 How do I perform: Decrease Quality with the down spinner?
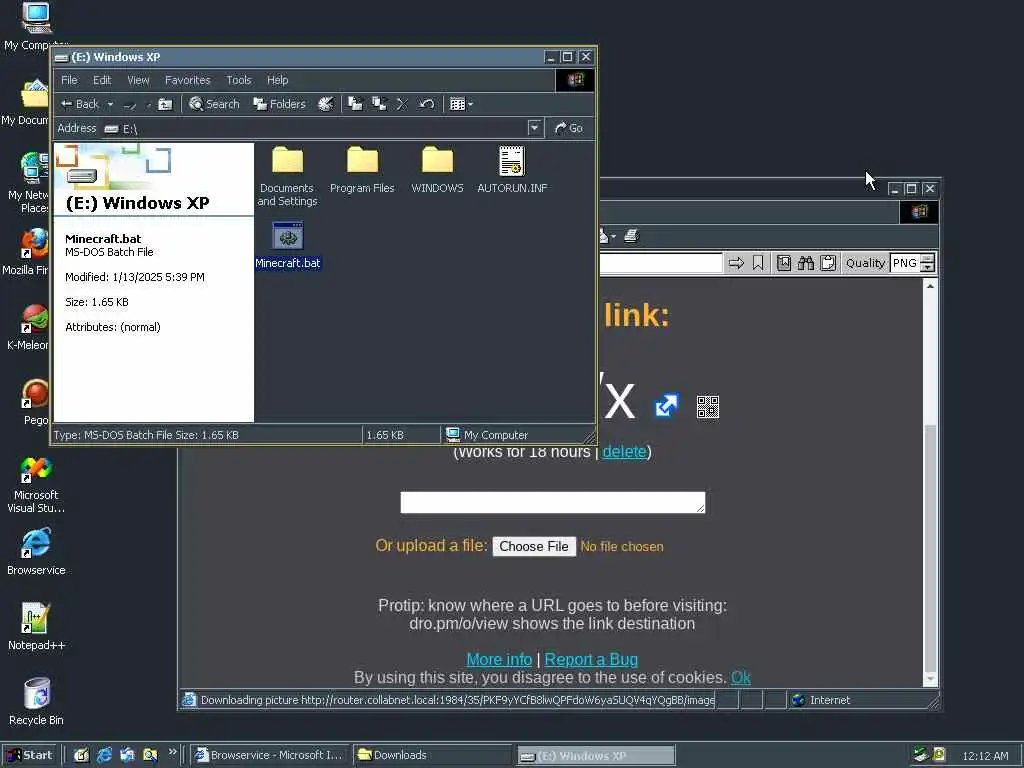927,268
